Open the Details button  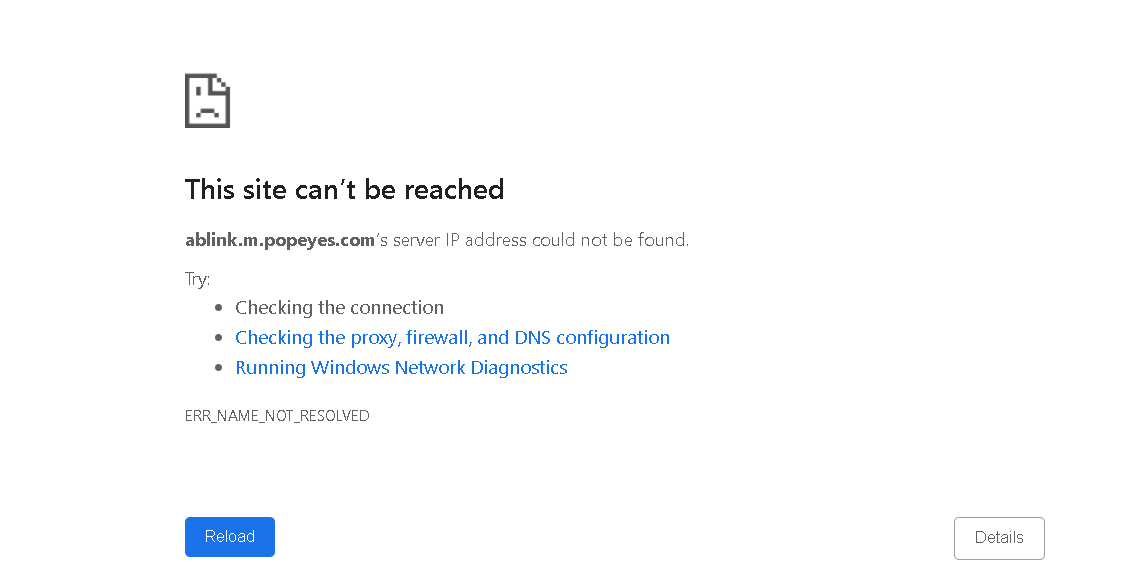click(999, 538)
